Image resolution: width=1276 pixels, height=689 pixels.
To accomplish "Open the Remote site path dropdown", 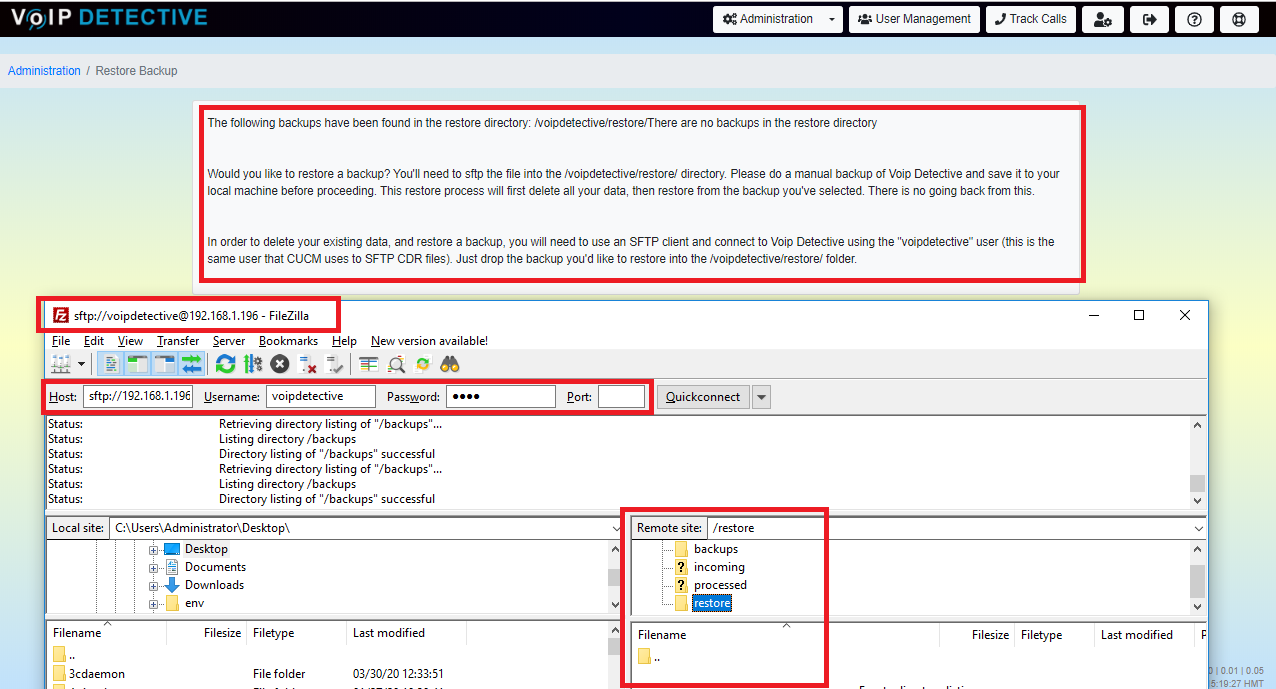I will click(1199, 528).
